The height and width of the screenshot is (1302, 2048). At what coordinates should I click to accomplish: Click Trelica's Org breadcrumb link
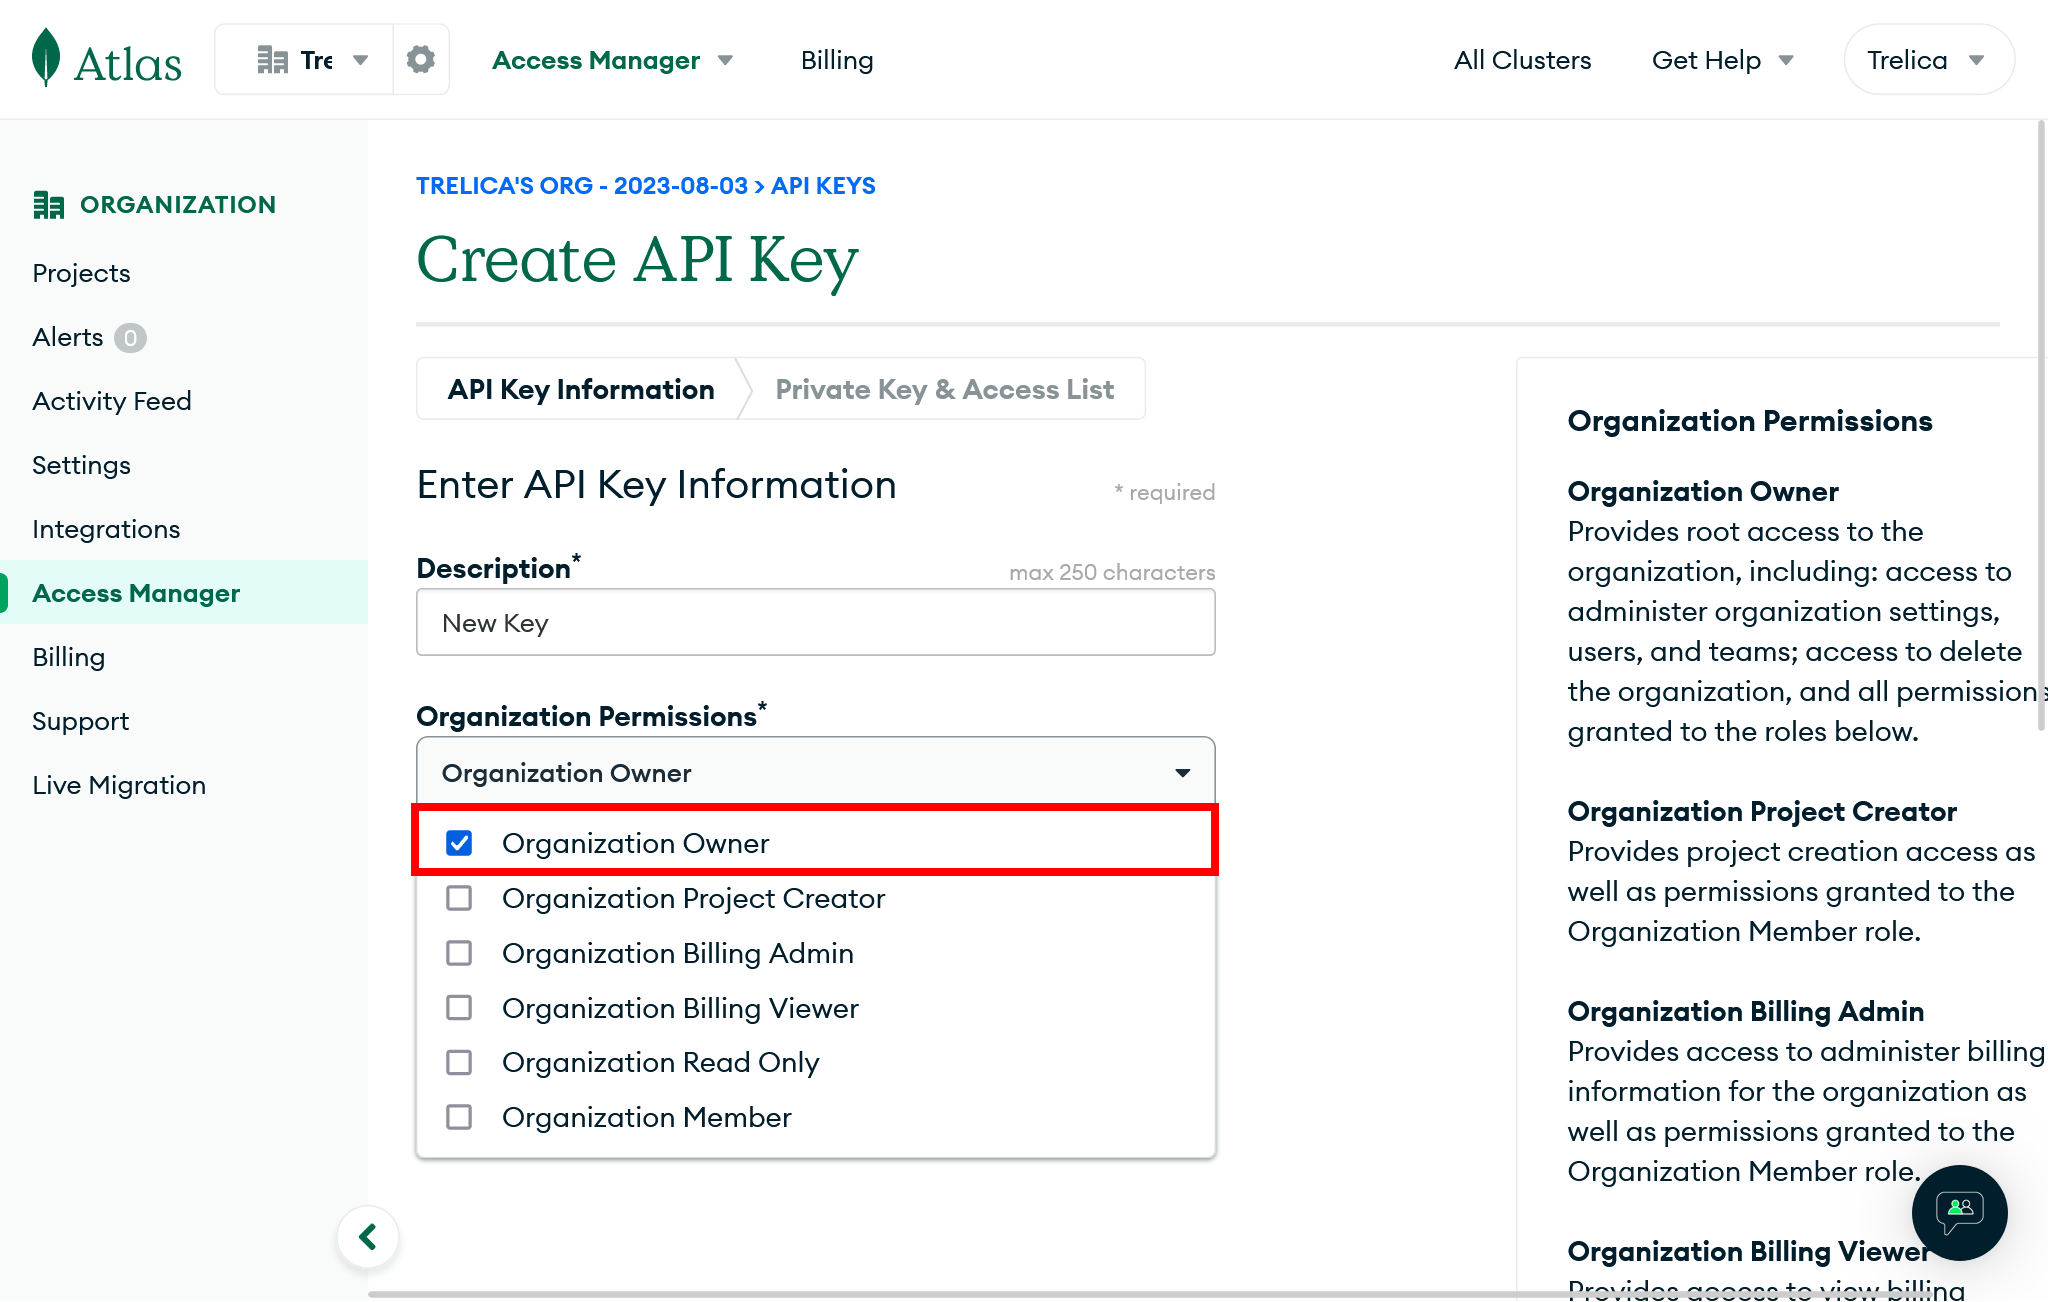tap(582, 186)
